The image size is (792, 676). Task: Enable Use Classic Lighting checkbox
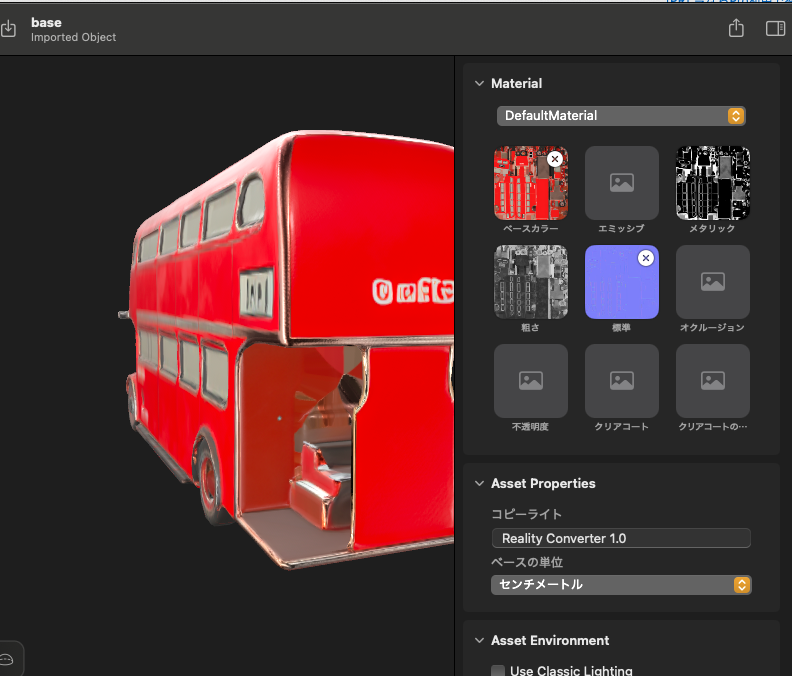tap(498, 670)
